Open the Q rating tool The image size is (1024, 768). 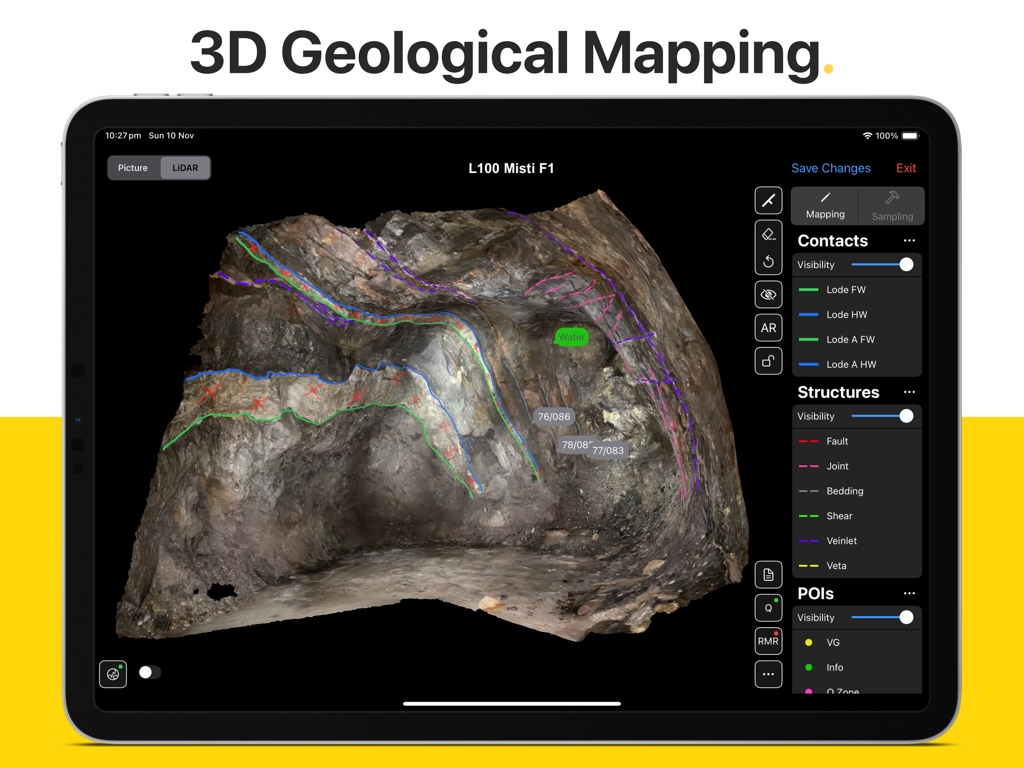768,607
